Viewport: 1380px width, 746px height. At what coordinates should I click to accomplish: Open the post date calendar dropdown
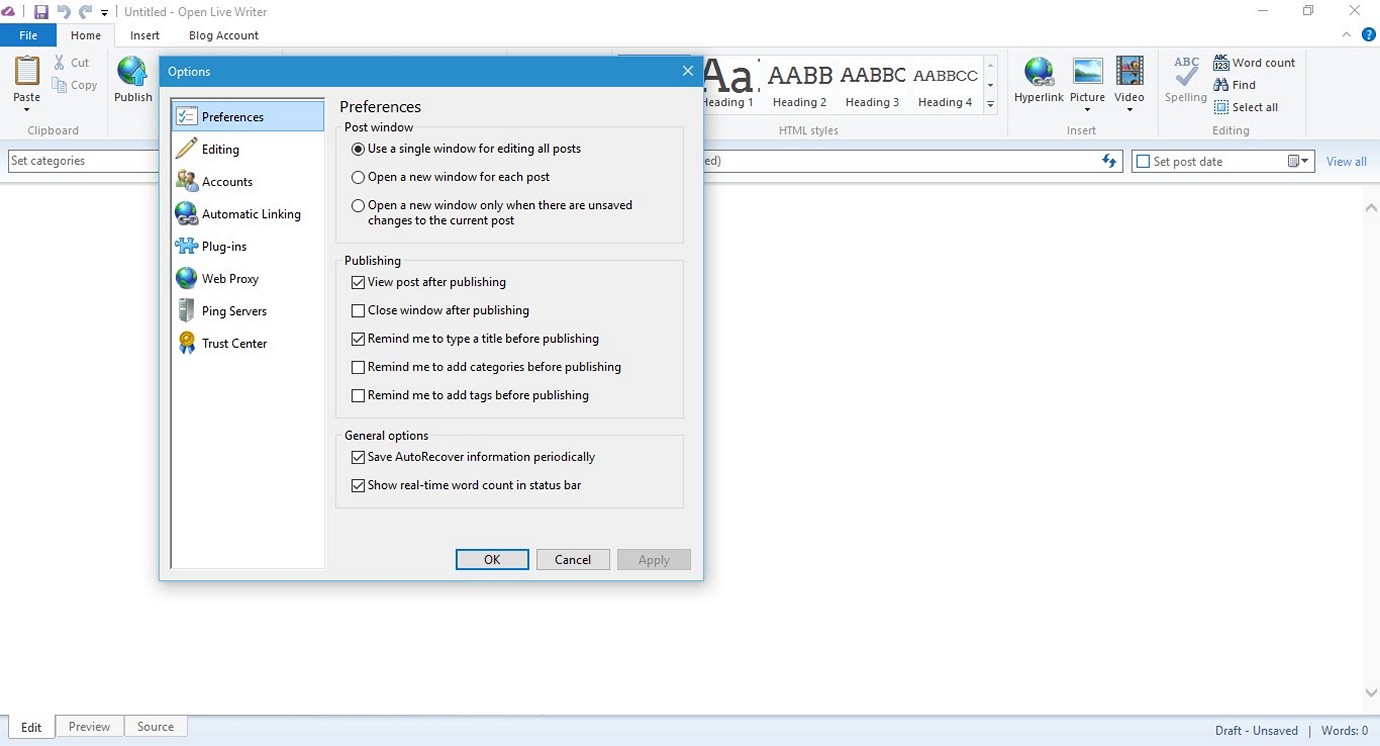click(1298, 161)
